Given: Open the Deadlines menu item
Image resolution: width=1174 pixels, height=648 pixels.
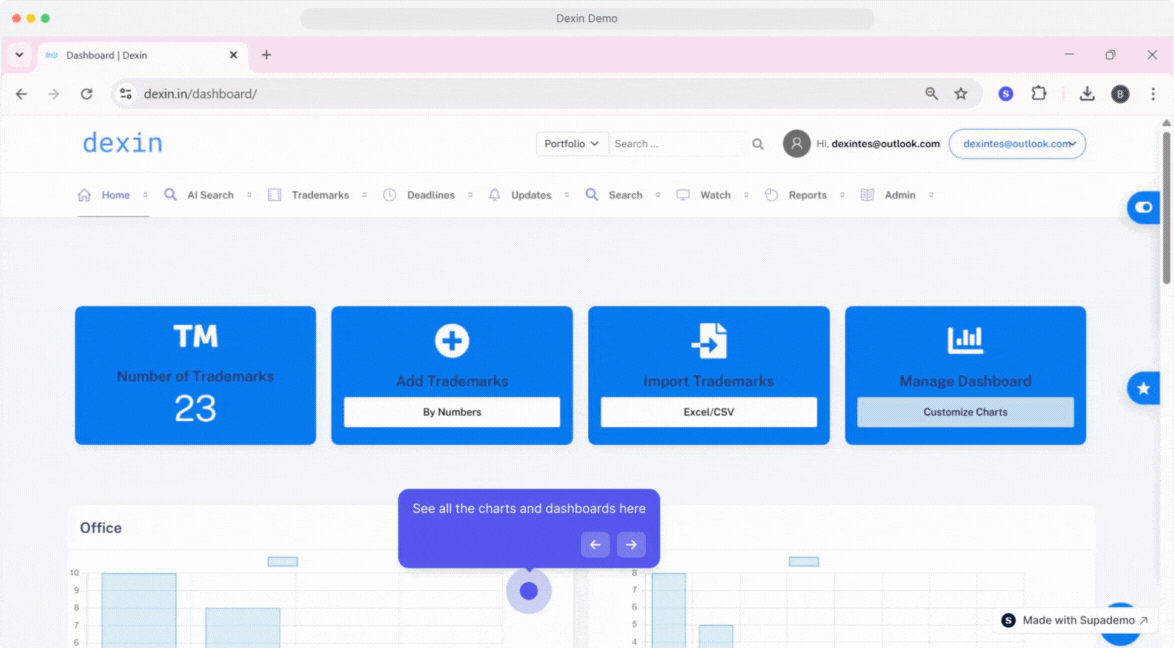Looking at the screenshot, I should pyautogui.click(x=430, y=195).
